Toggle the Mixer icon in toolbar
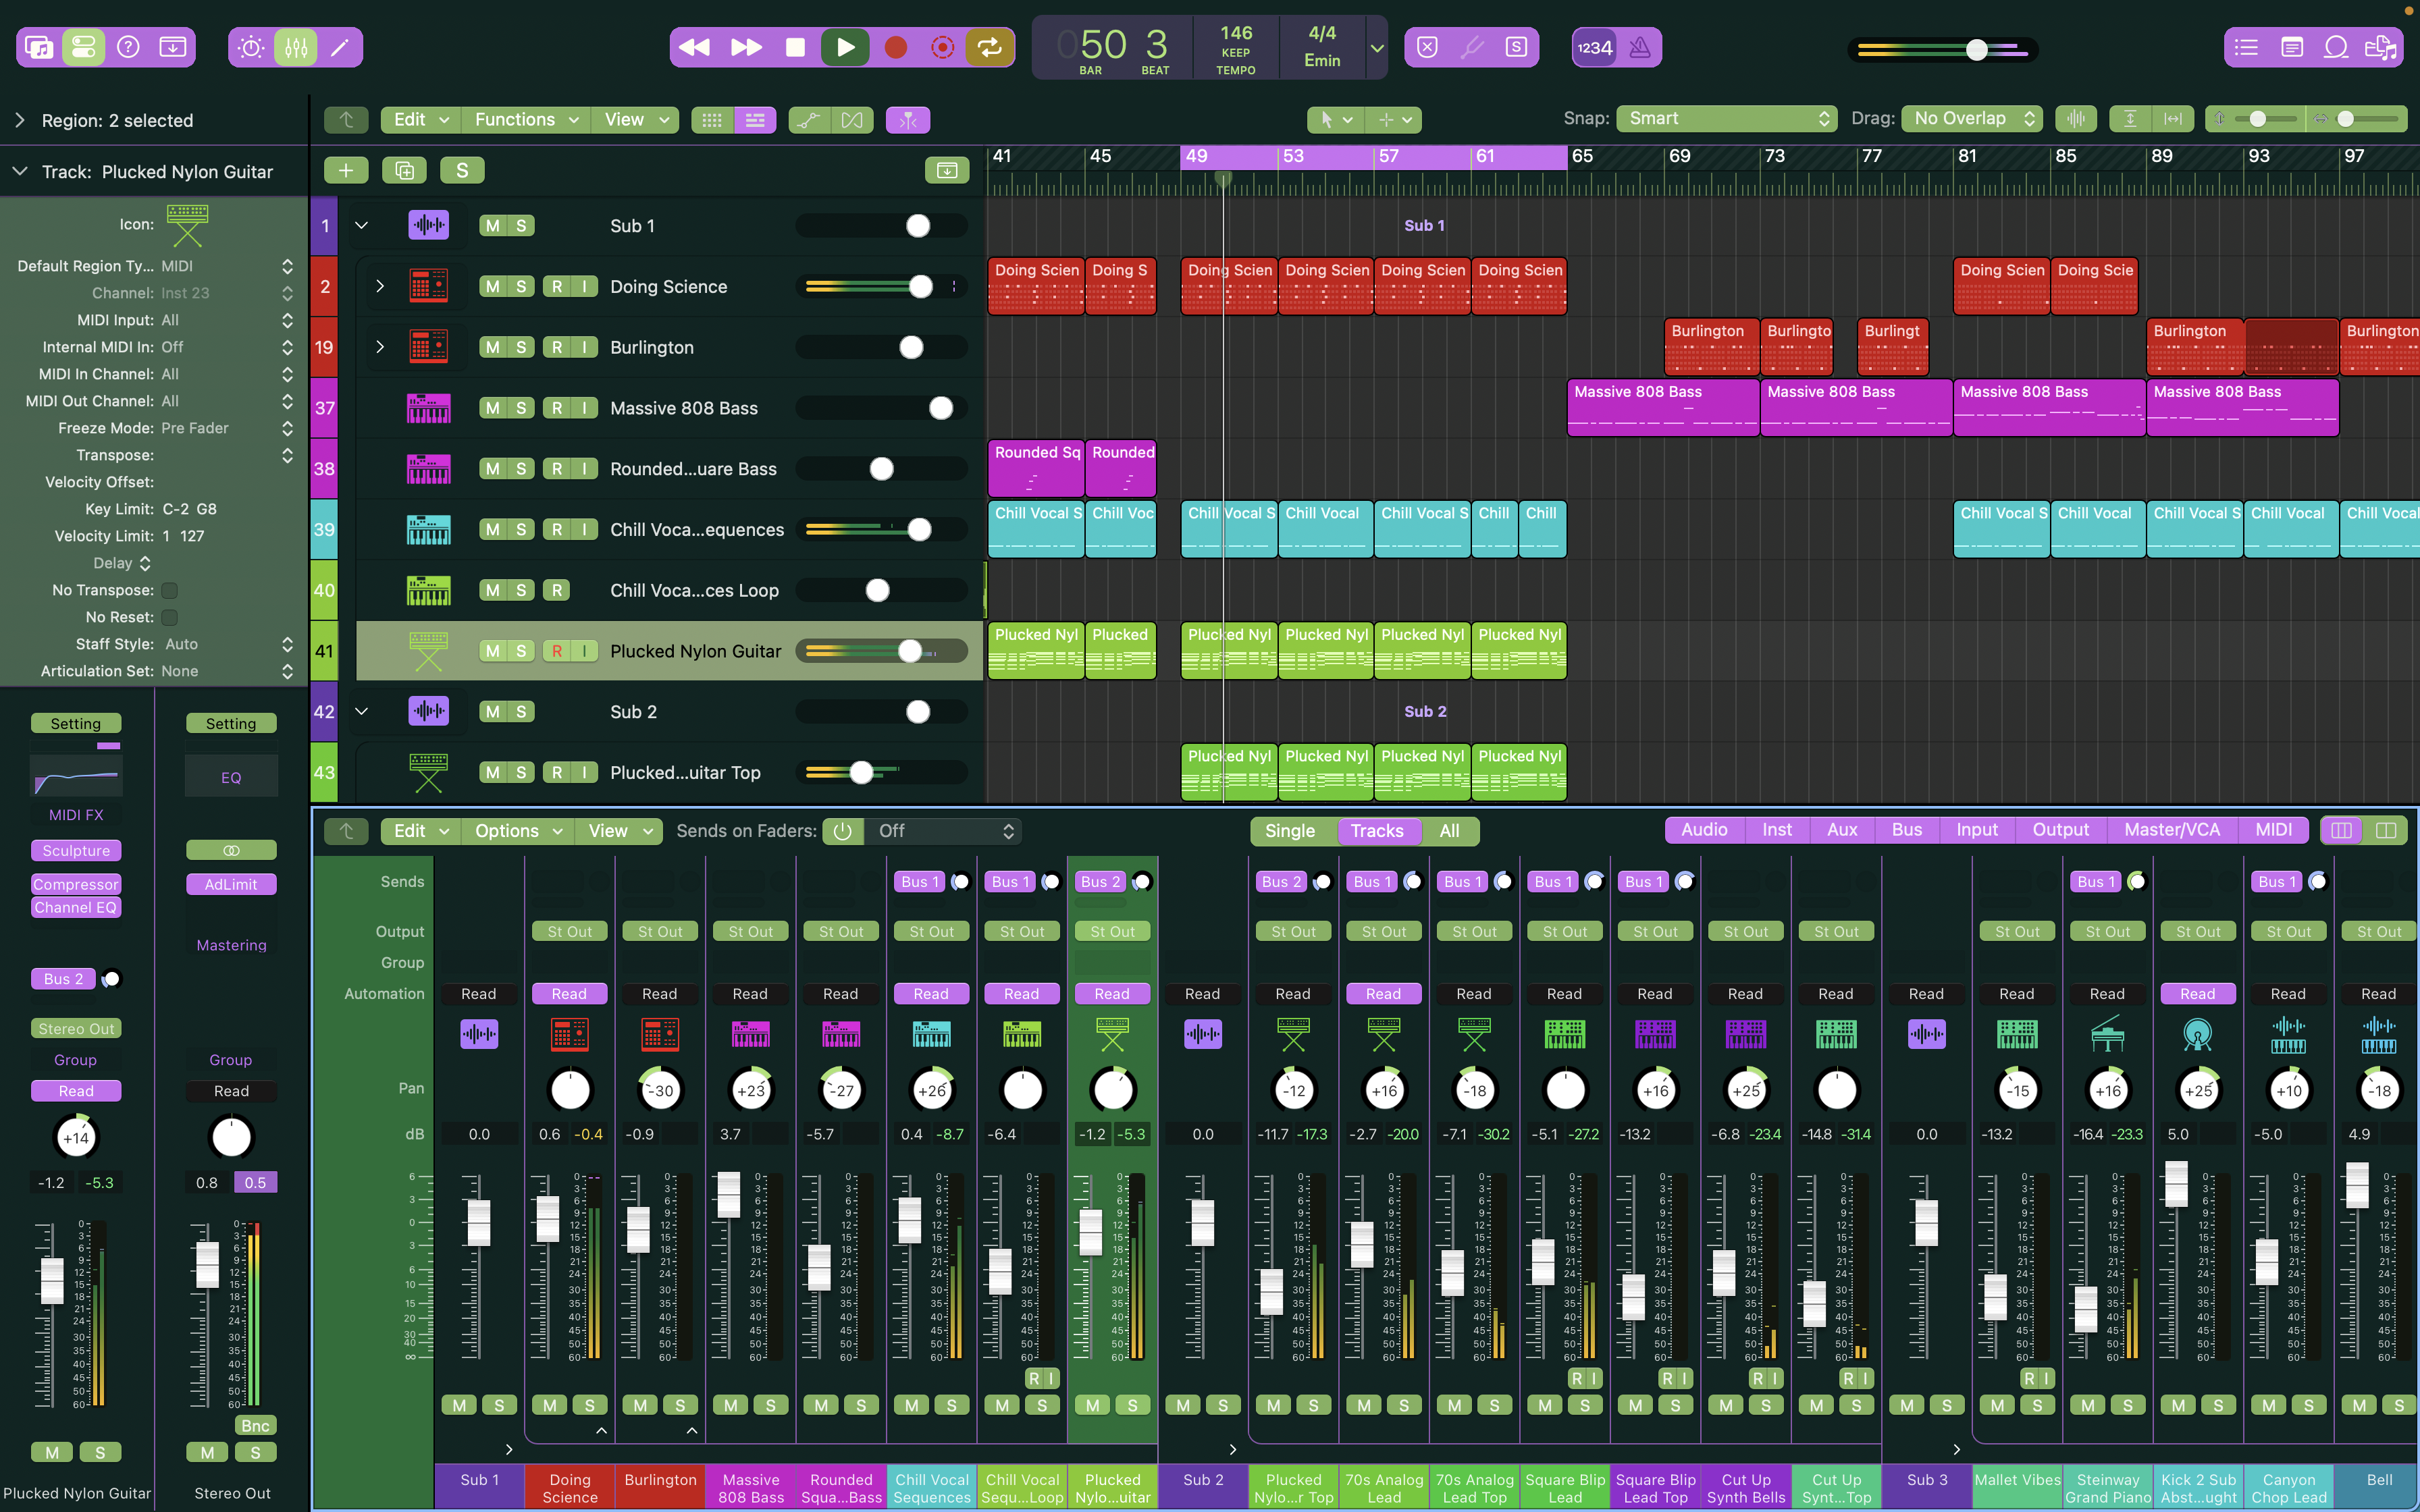Screen dimensions: 2420x1512 tap(296, 47)
